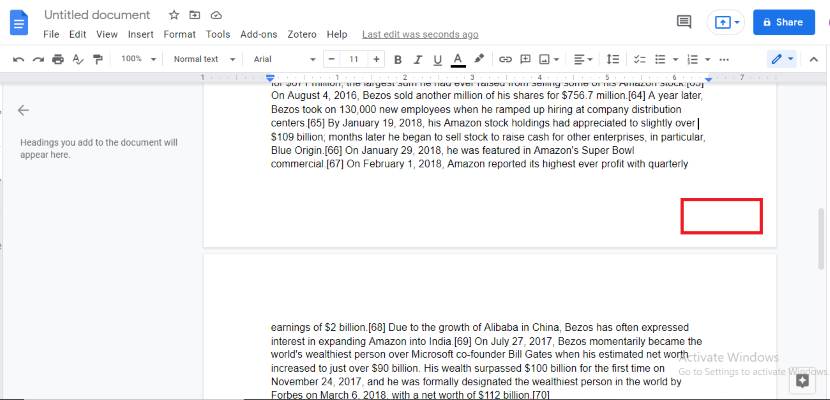This screenshot has width=830, height=400.
Task: Apply a bulleted list
Action: (660, 59)
